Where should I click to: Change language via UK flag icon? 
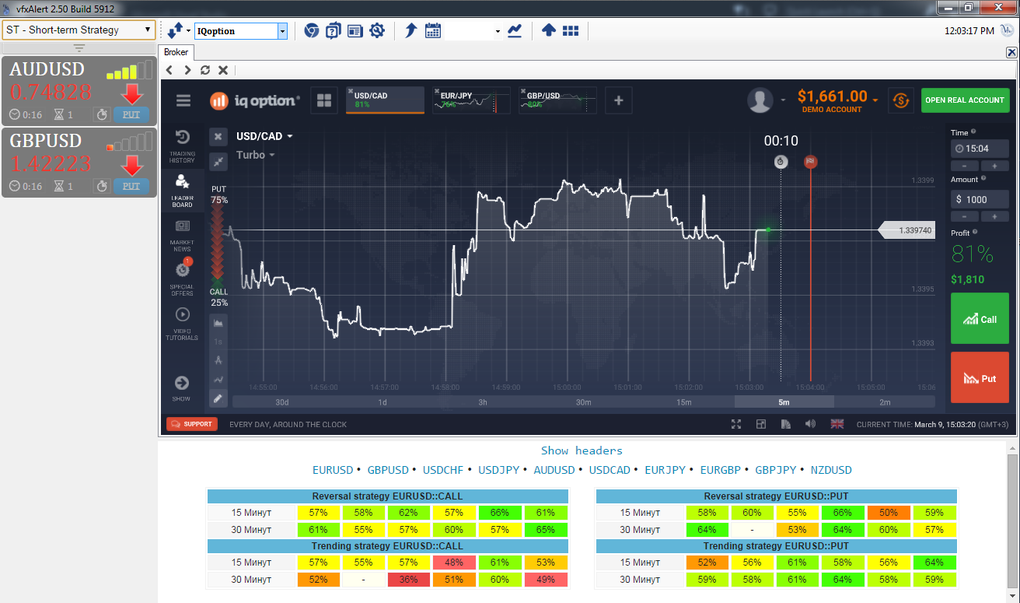(x=837, y=424)
